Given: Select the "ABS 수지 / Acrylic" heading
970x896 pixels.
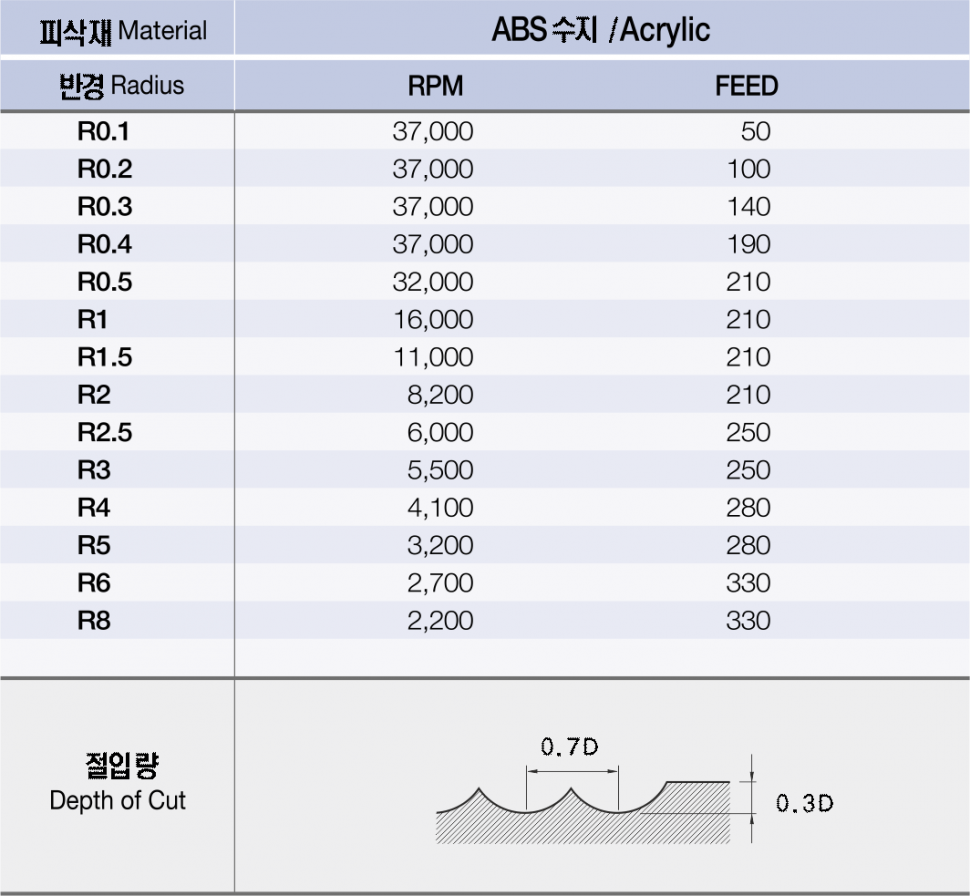Looking at the screenshot, I should click(x=601, y=30).
